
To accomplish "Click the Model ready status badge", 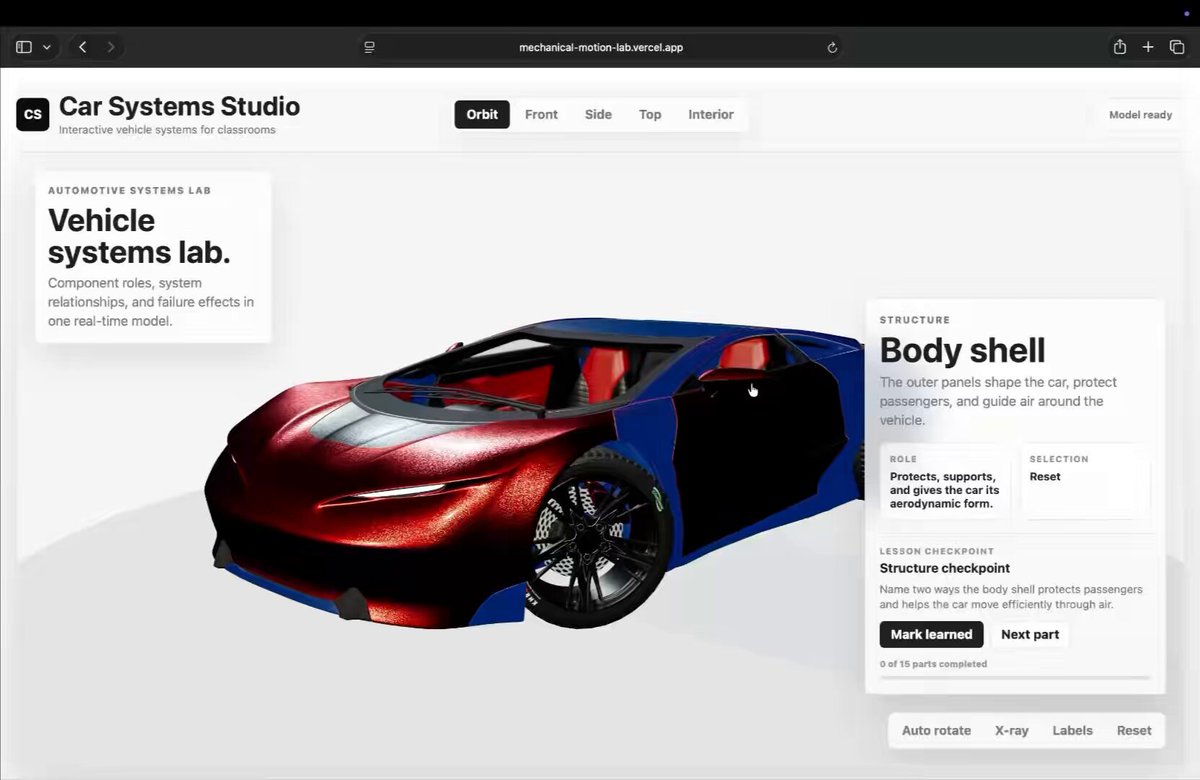I will [1140, 115].
